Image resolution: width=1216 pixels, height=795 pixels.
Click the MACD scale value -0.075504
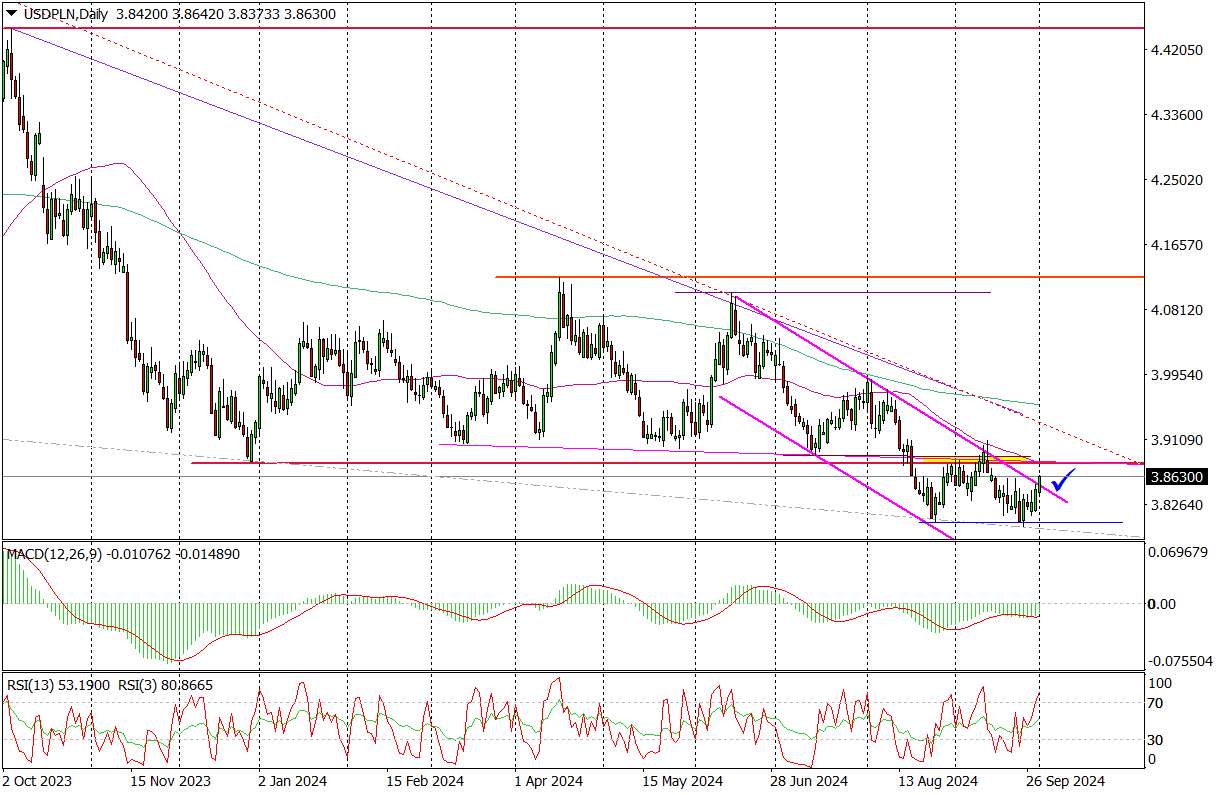point(1180,661)
